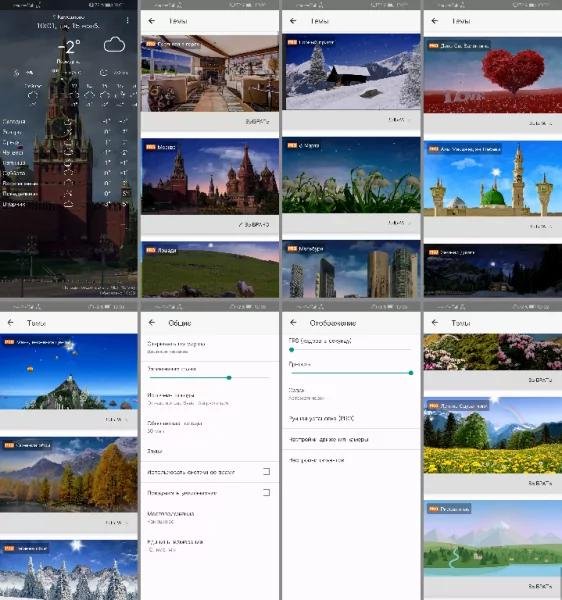Tap the PRO badge on the green-dome mosque theme
Screen dimensions: 562x600
point(433,149)
